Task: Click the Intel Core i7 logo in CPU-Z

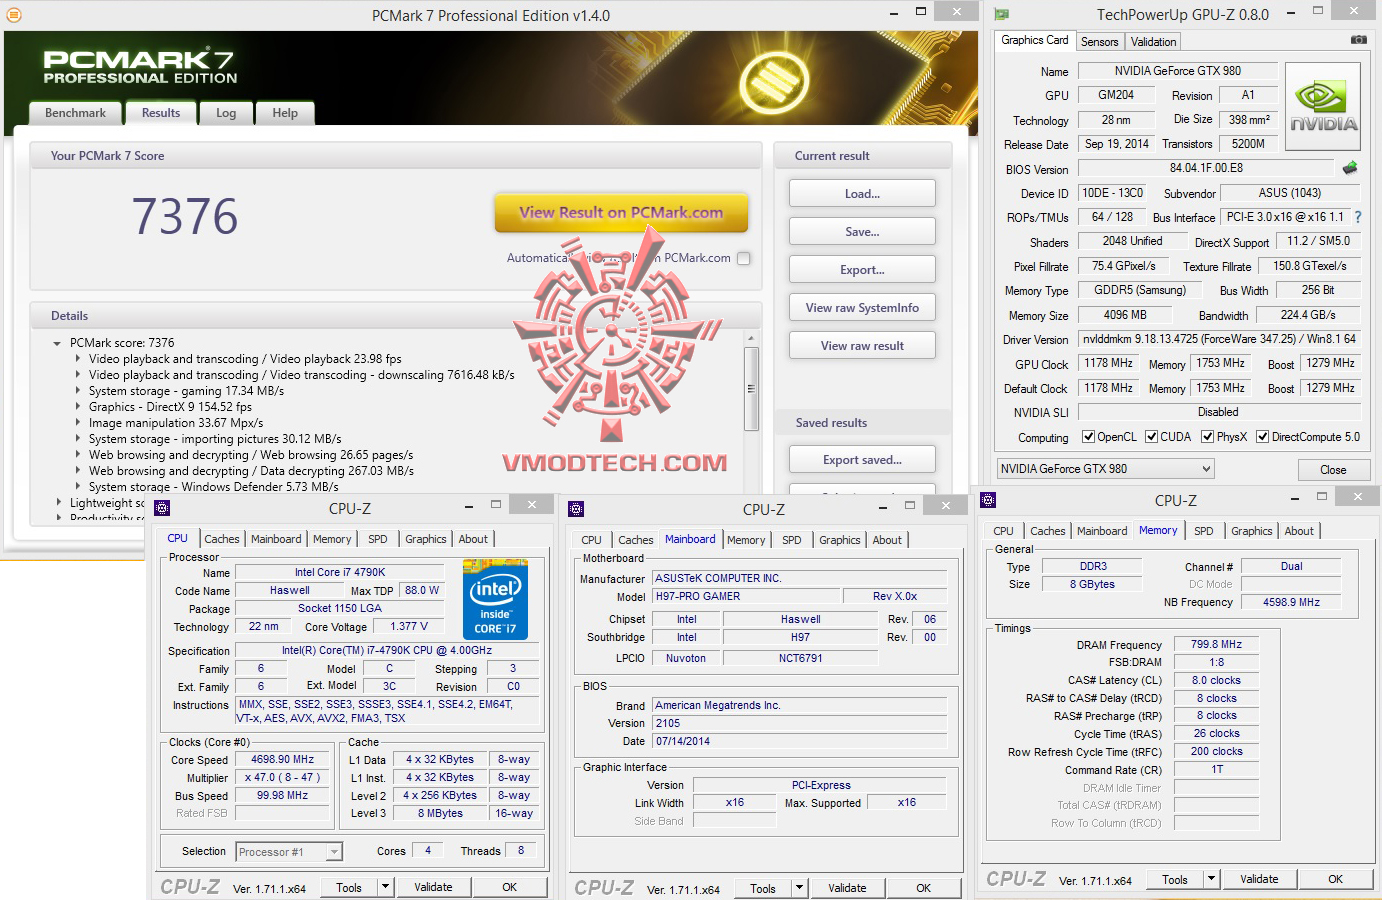Action: [495, 600]
